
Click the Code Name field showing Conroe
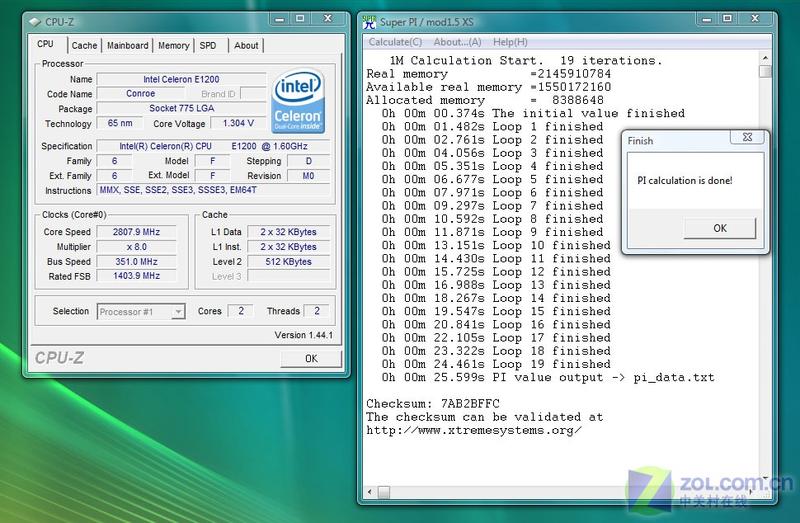(140, 93)
